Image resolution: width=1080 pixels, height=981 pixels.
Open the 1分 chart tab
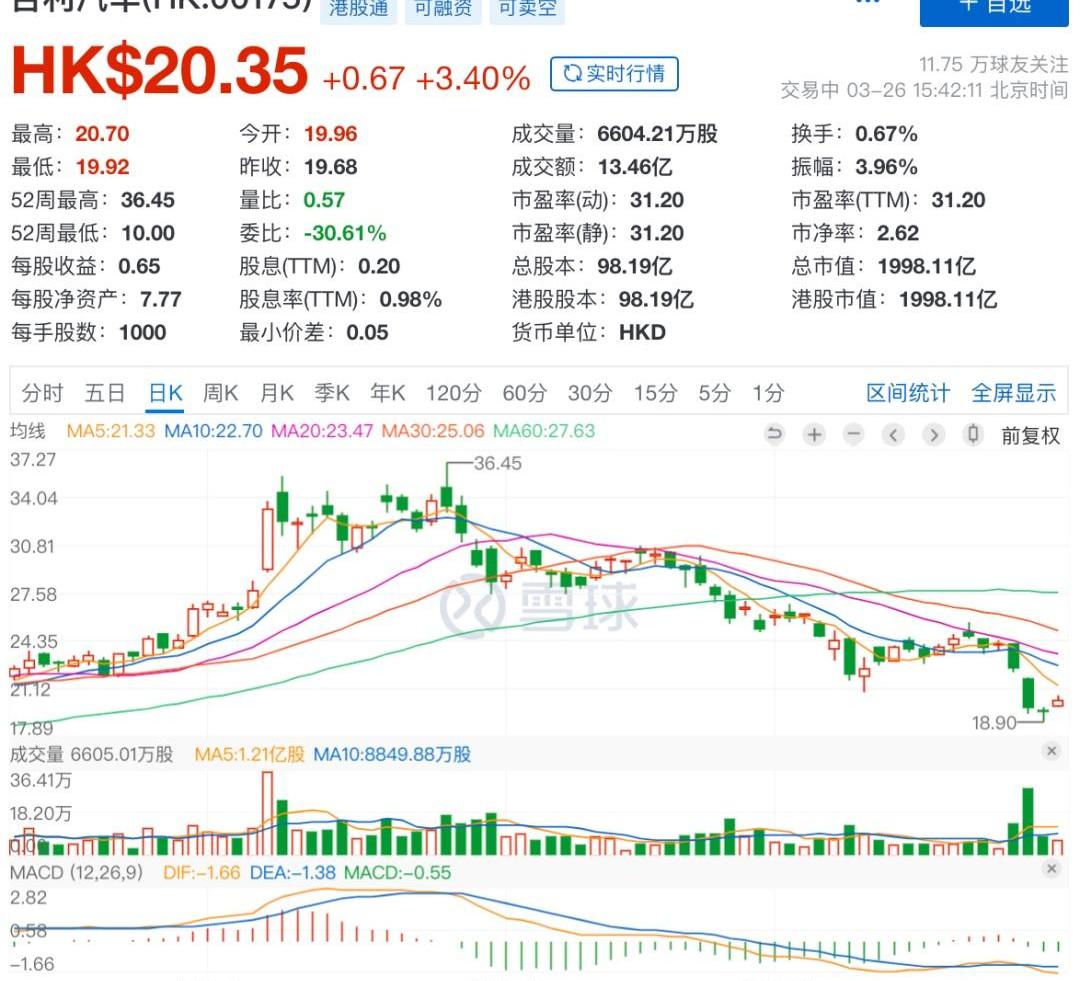click(768, 393)
